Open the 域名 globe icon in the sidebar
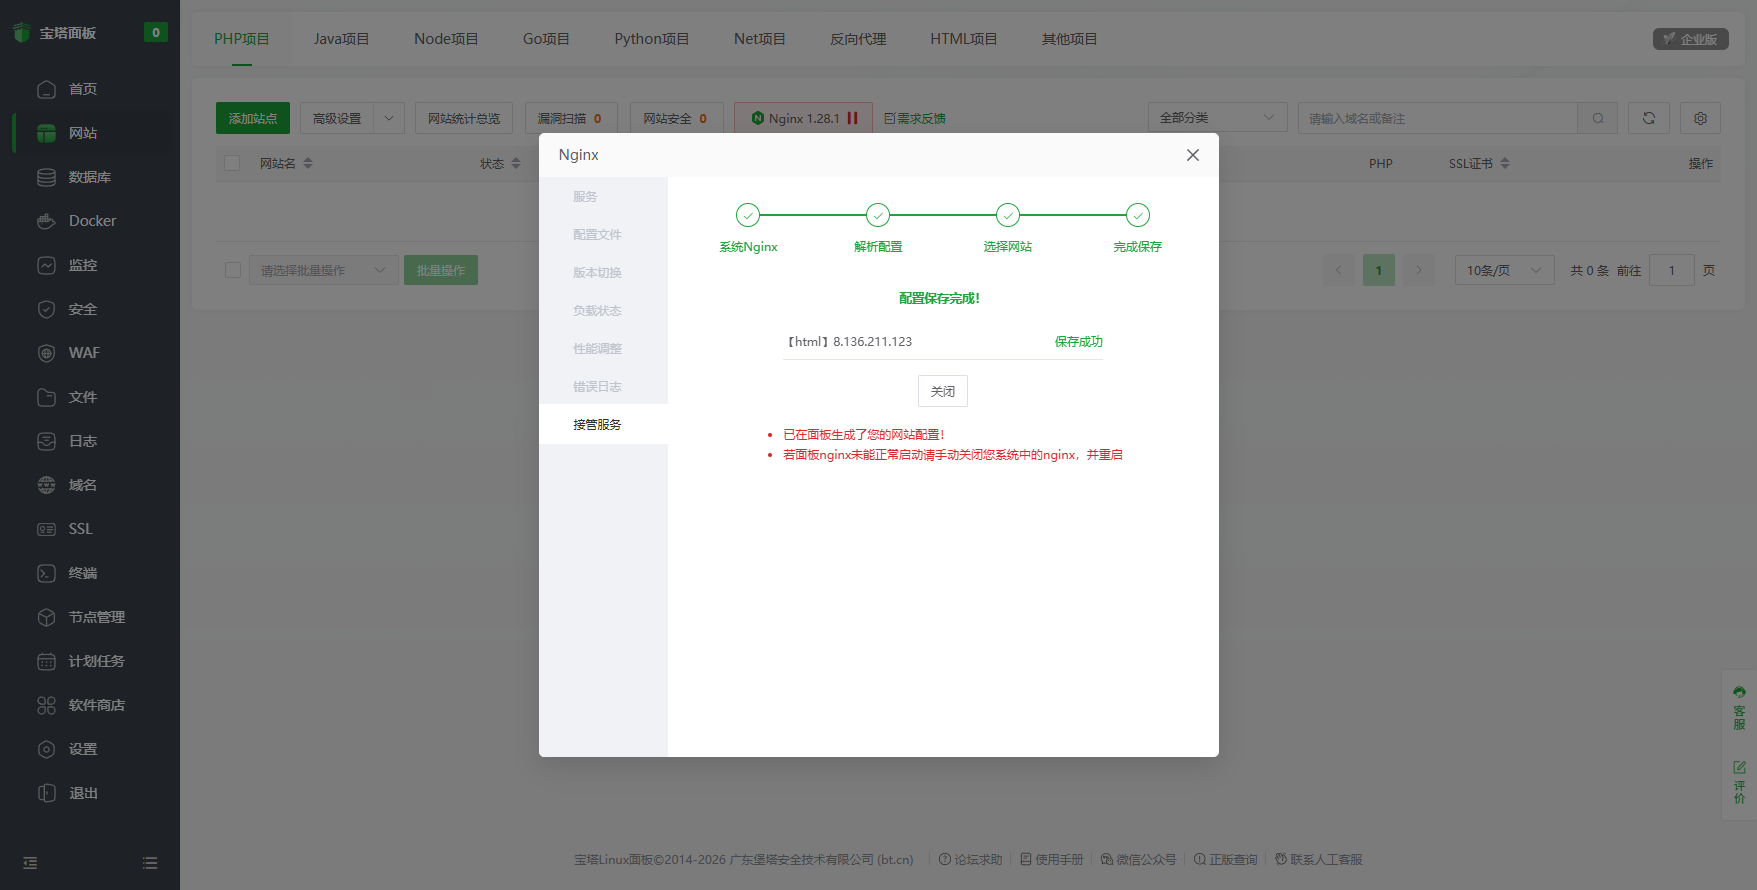 click(x=46, y=485)
